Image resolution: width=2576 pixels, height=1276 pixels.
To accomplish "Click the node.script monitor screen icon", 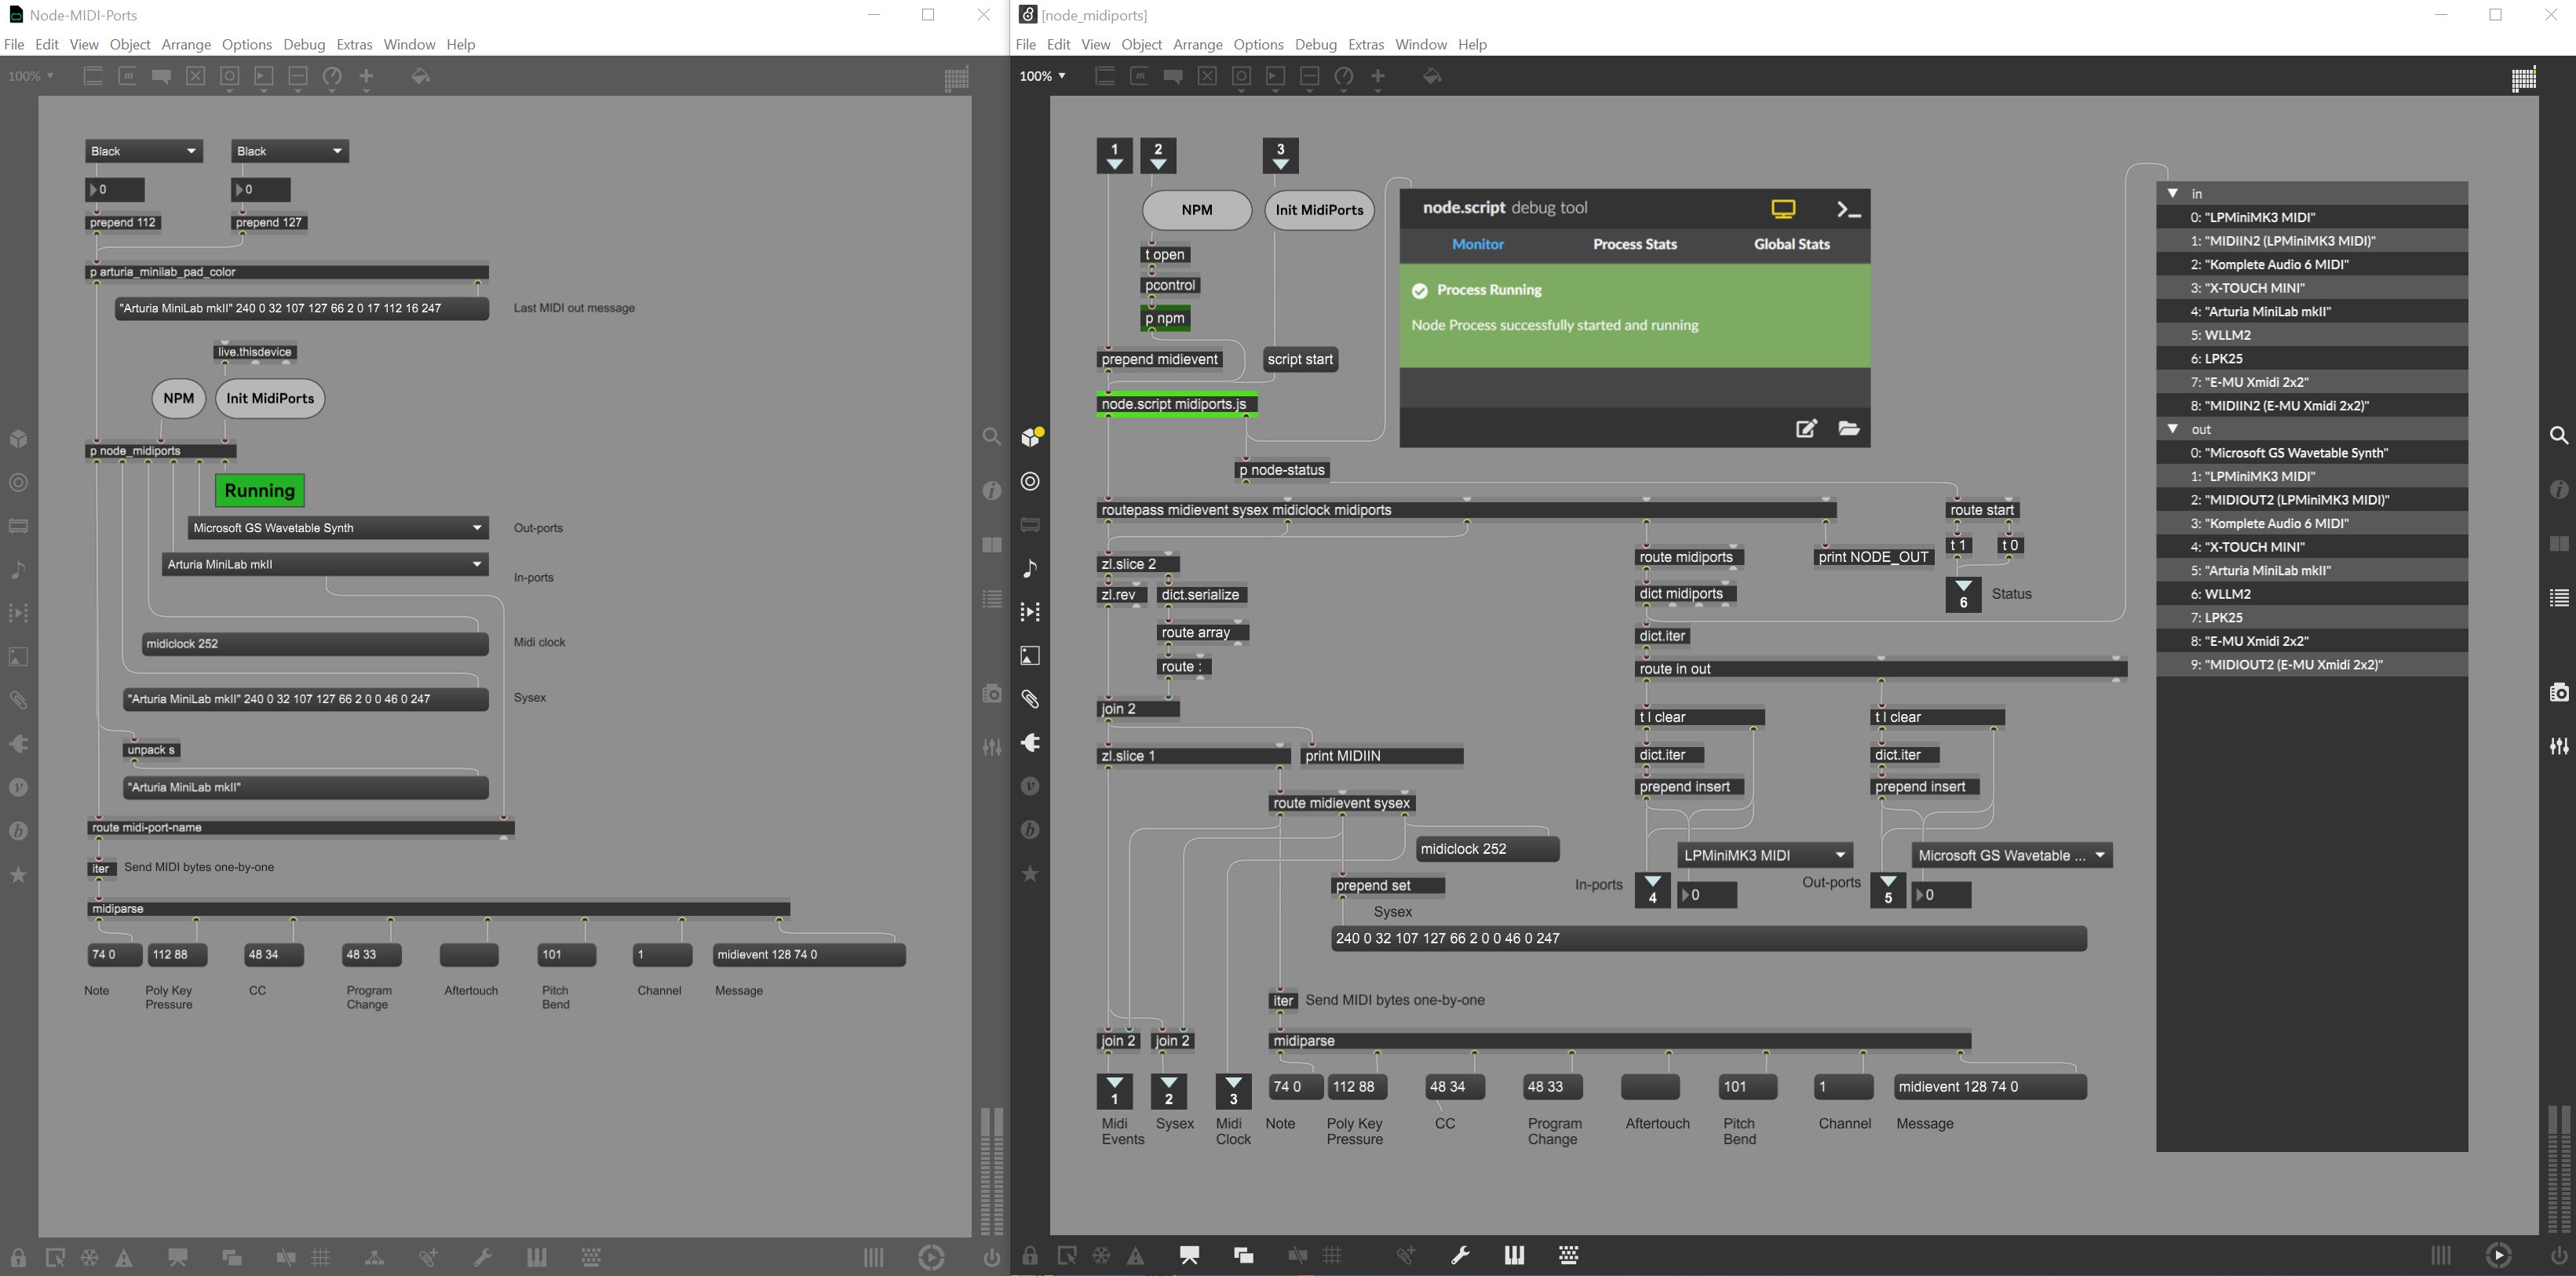I will coord(1783,209).
